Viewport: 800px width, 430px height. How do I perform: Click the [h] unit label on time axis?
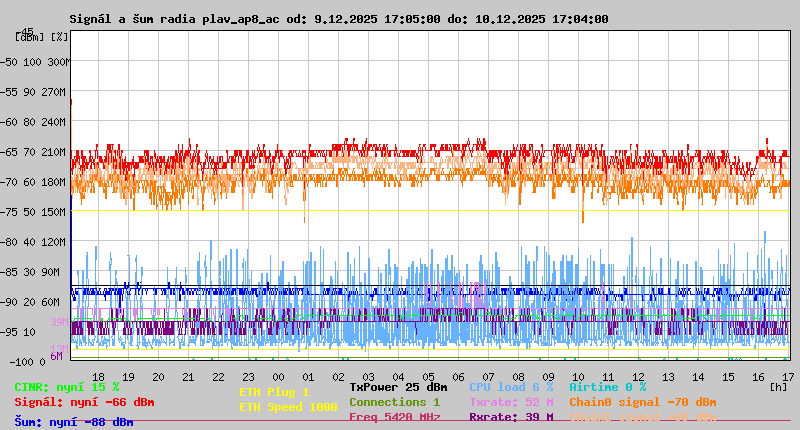(778, 386)
